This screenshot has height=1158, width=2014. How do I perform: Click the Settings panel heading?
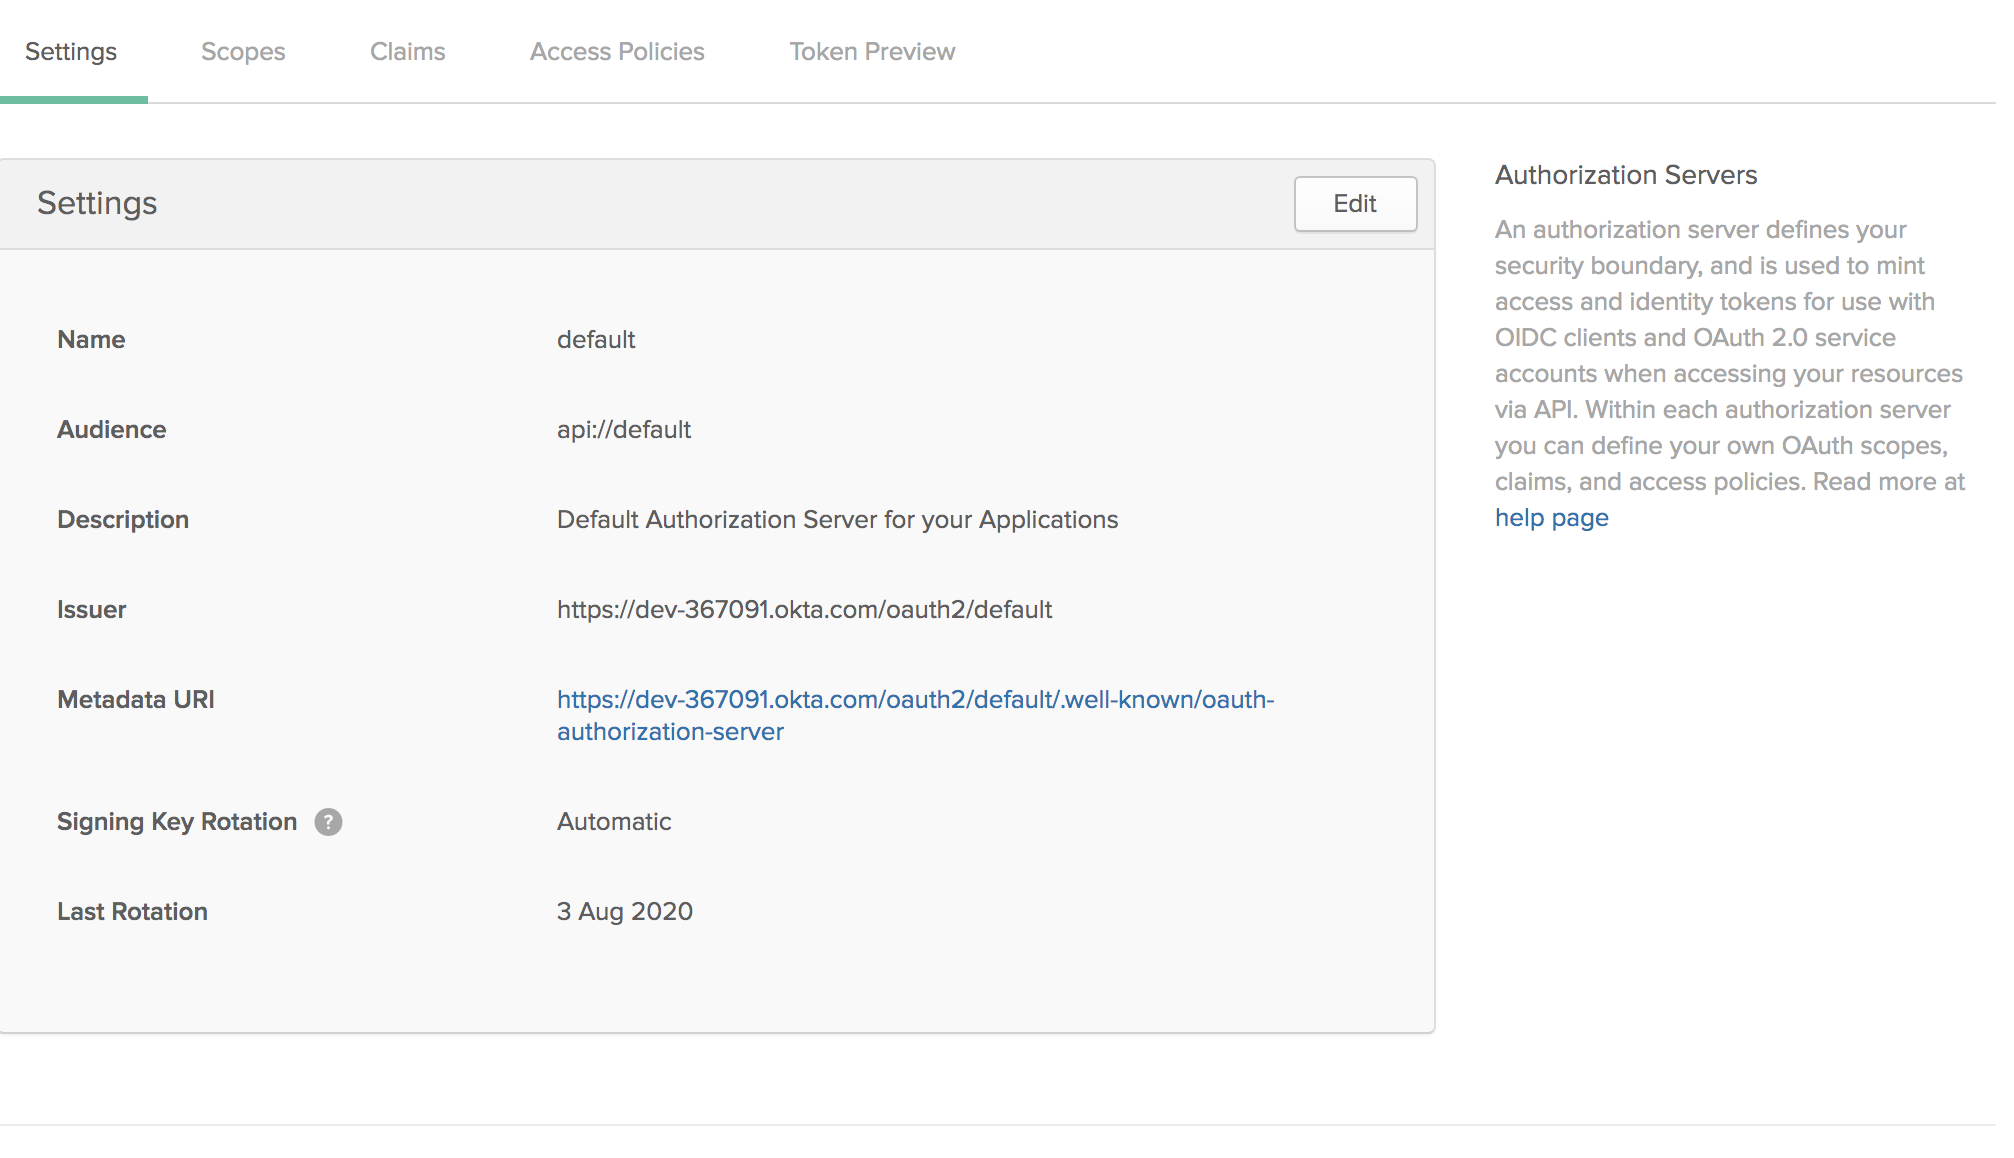[x=97, y=204]
